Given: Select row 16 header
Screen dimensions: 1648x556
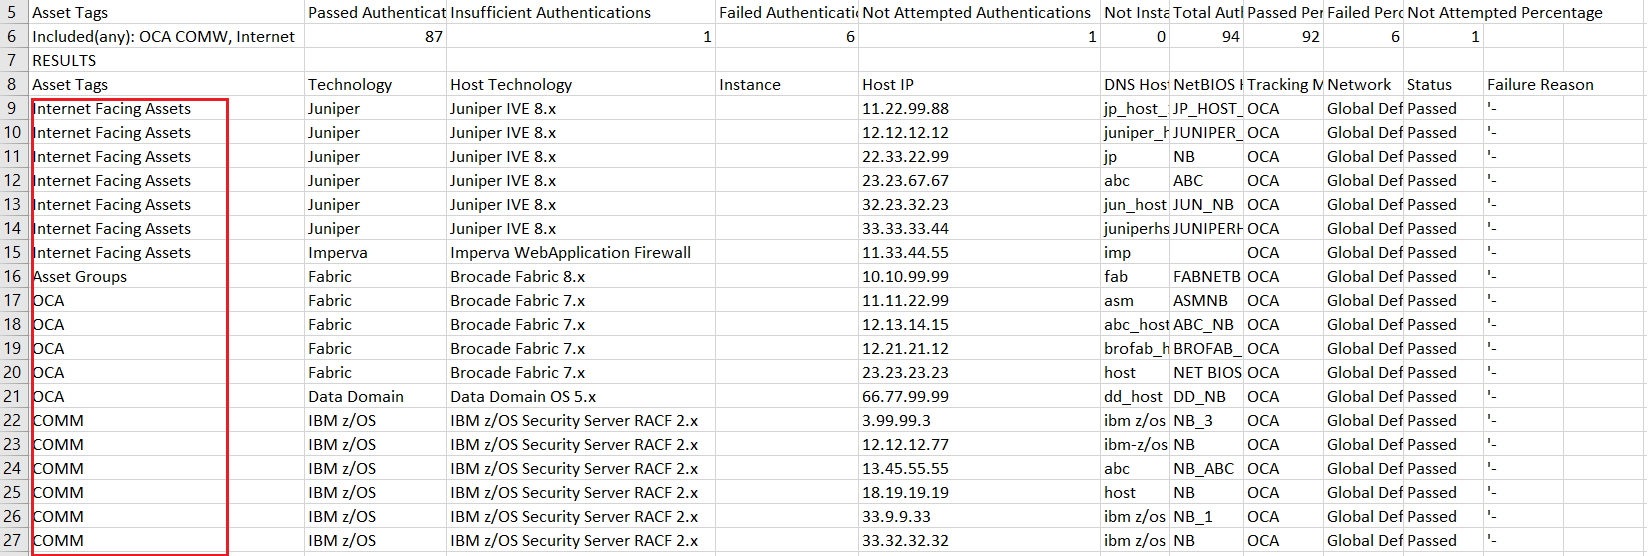Looking at the screenshot, I should pos(14,276).
